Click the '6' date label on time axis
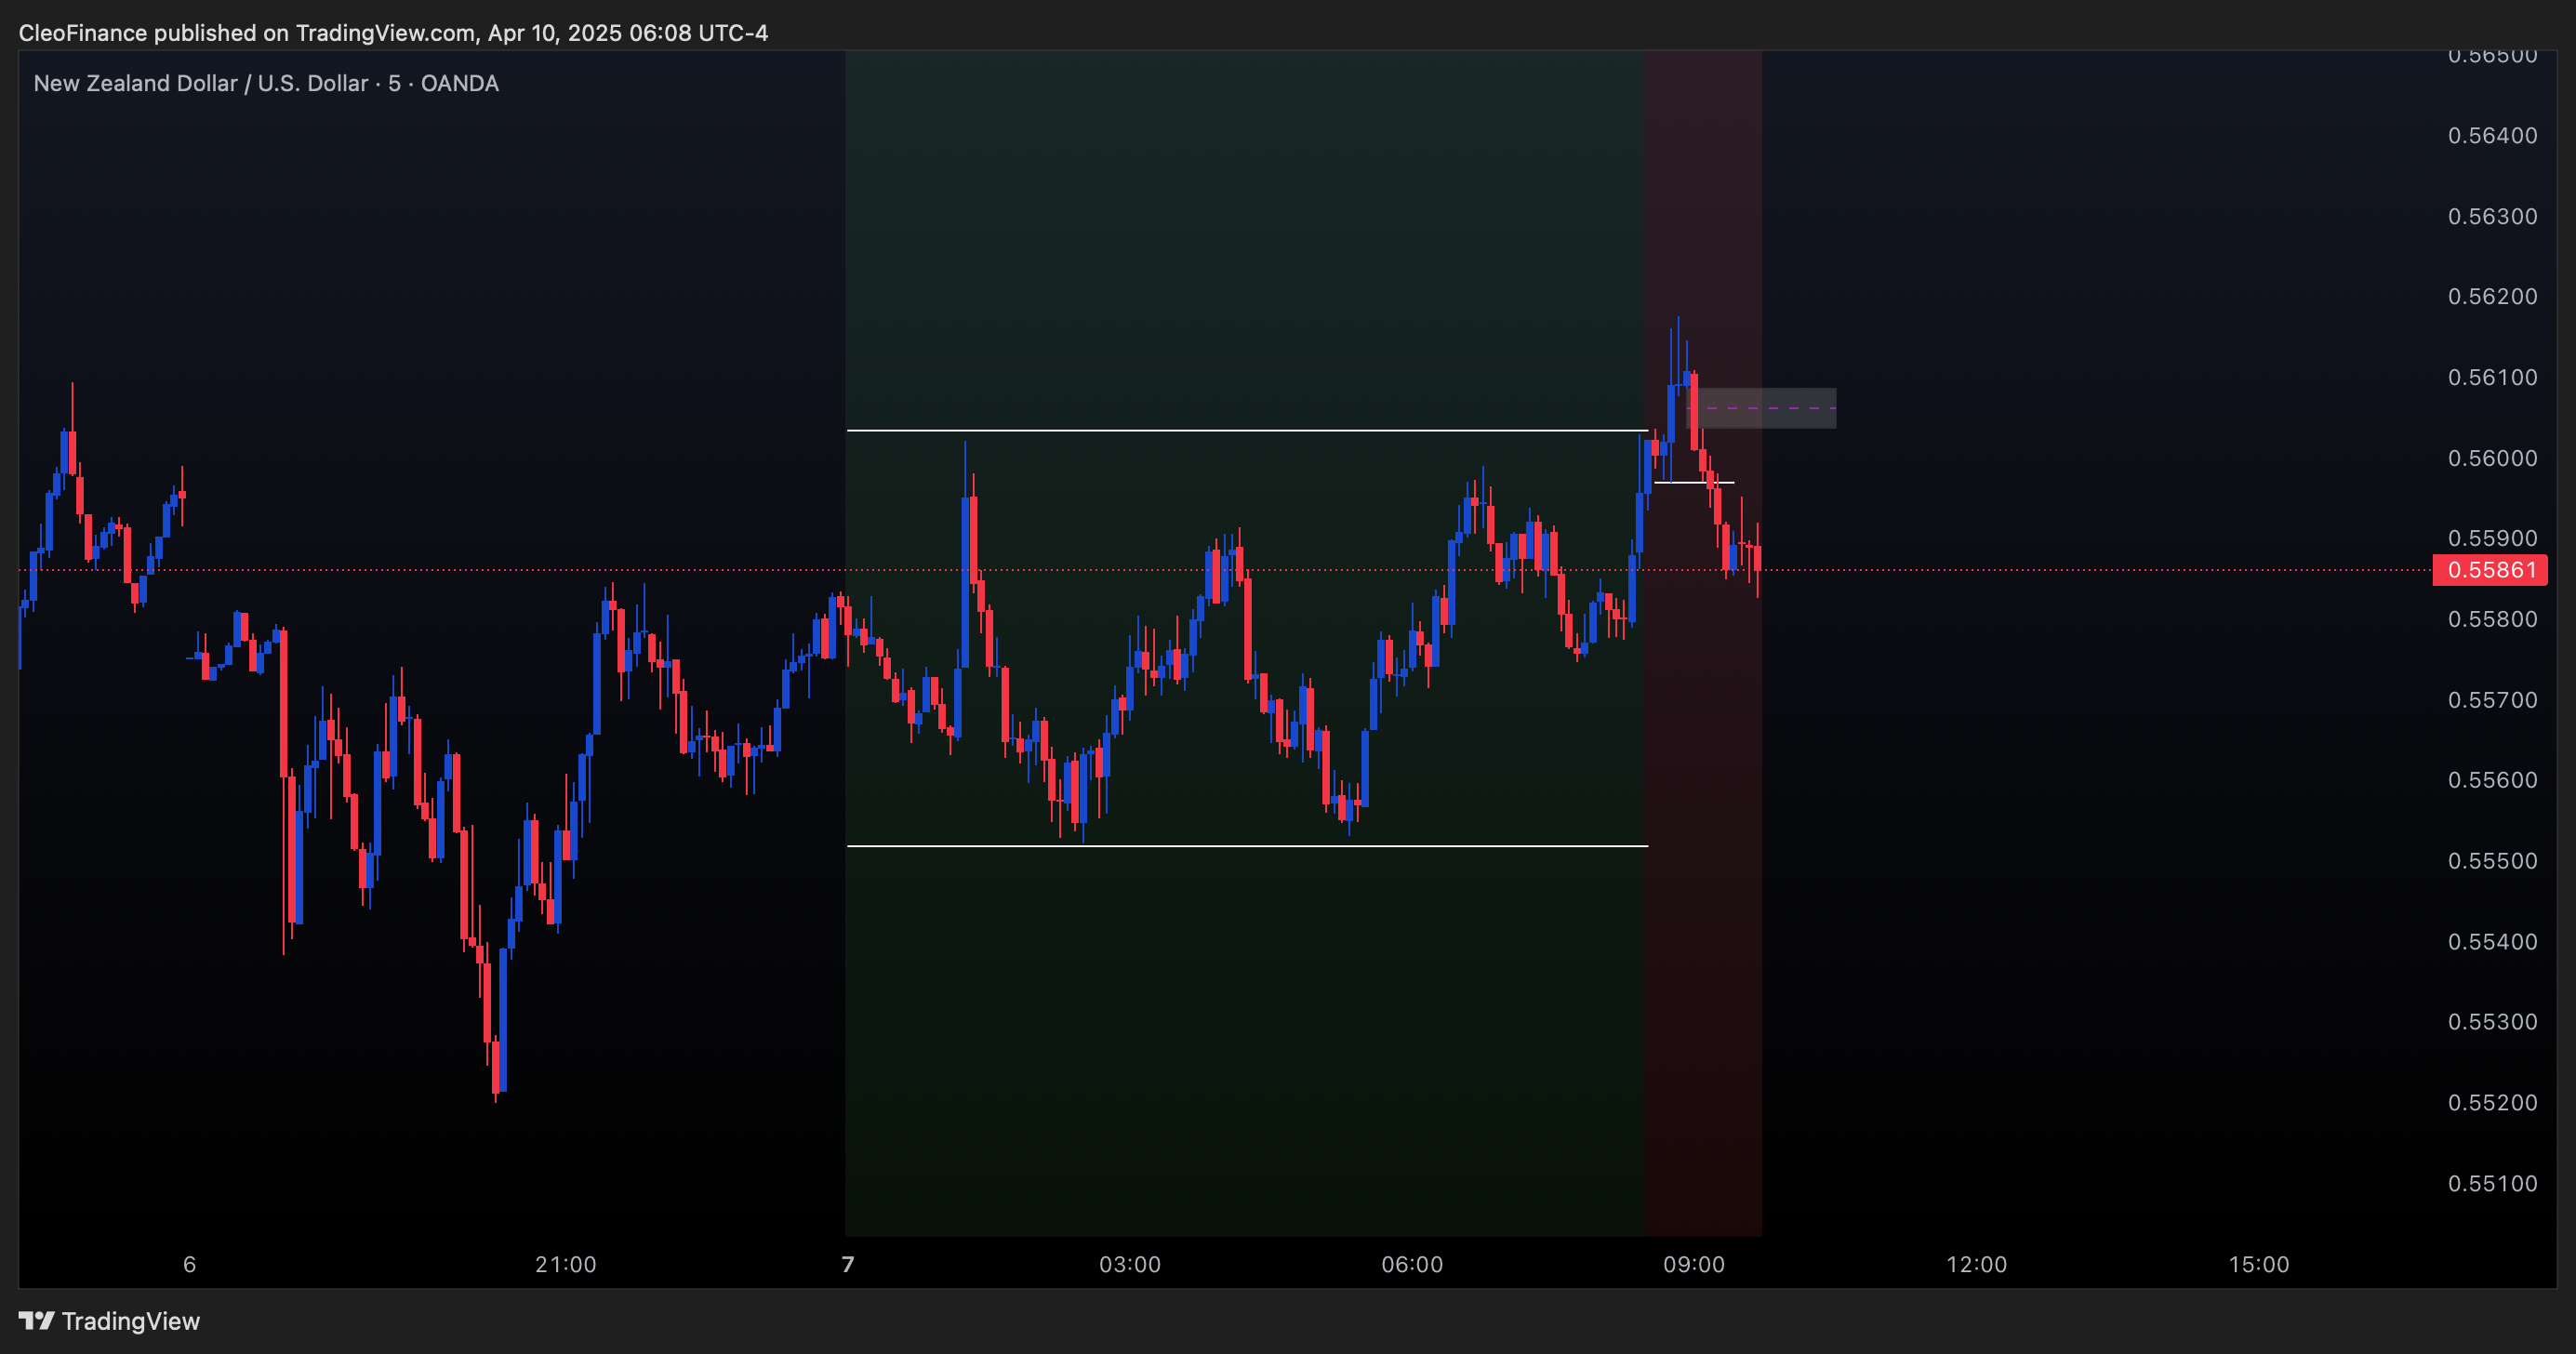This screenshot has height=1354, width=2576. click(x=190, y=1265)
